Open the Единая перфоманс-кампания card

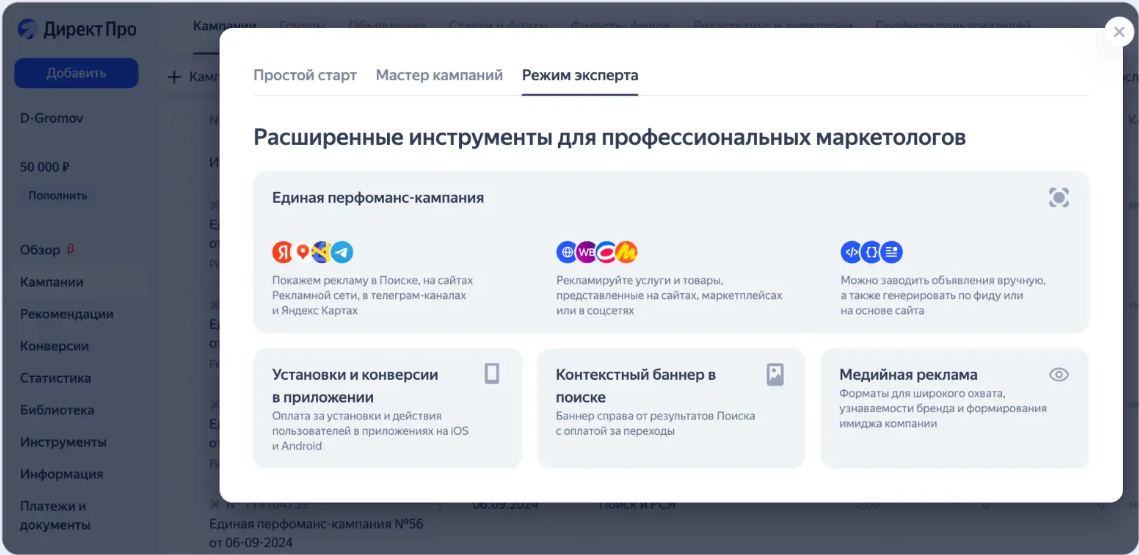(x=671, y=252)
